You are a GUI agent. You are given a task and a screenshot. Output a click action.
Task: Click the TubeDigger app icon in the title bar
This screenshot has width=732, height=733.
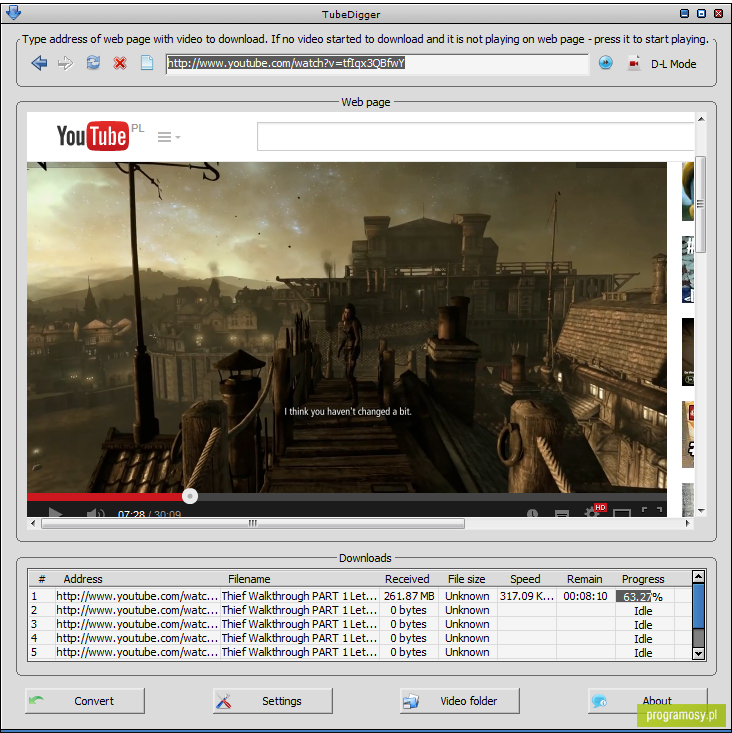pyautogui.click(x=14, y=13)
